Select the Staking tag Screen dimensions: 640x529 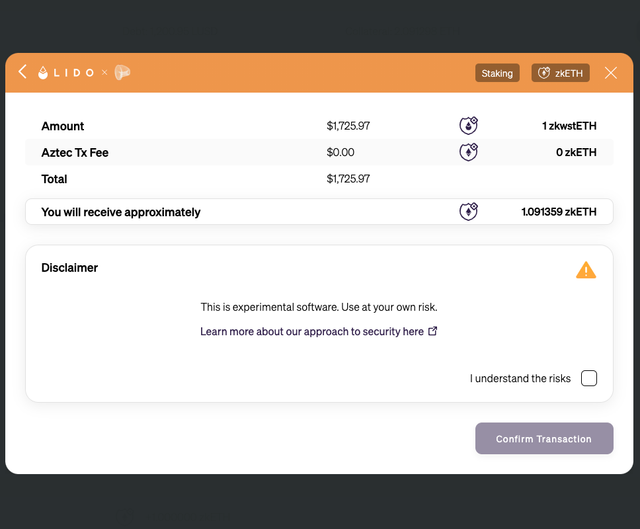tap(497, 73)
